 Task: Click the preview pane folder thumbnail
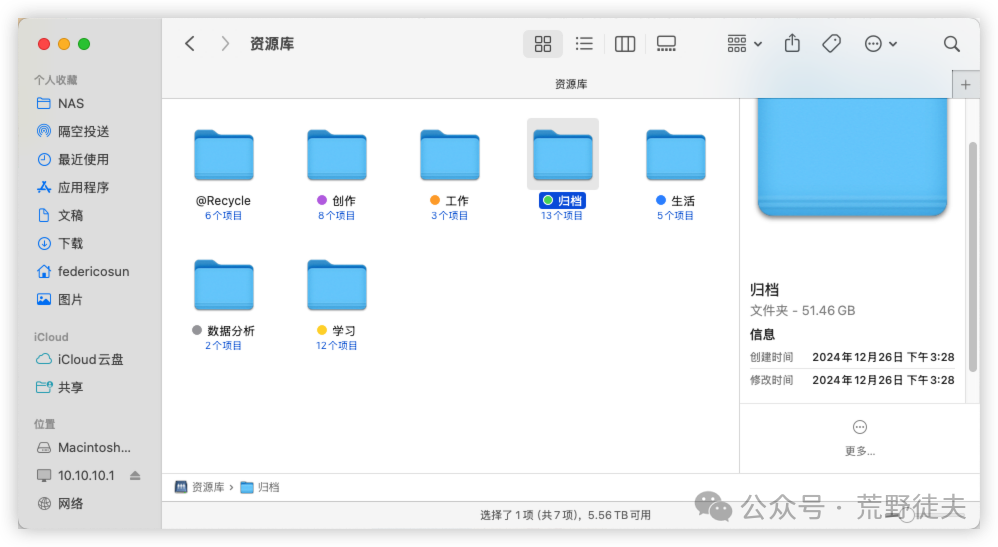(852, 157)
